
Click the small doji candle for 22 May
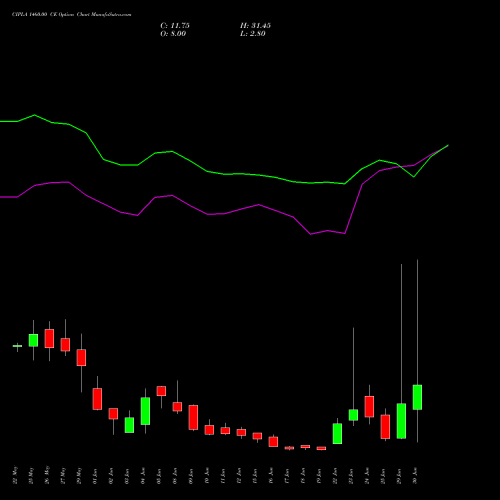[x=17, y=346]
